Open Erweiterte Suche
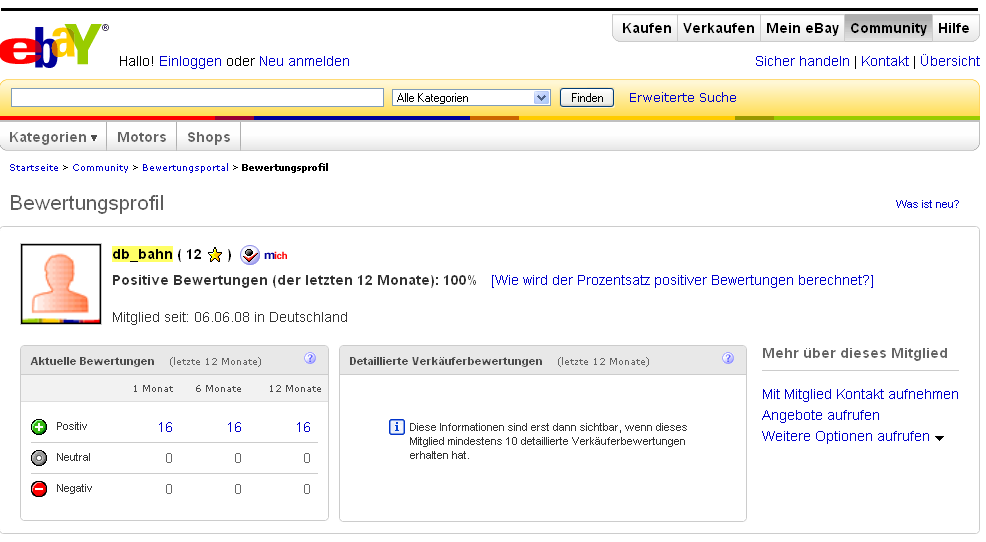 [x=683, y=97]
